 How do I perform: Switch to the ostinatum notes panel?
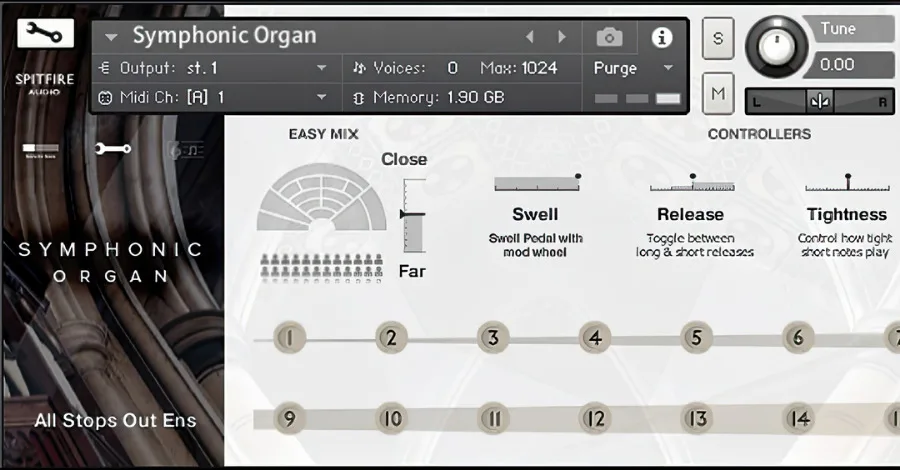[186, 150]
